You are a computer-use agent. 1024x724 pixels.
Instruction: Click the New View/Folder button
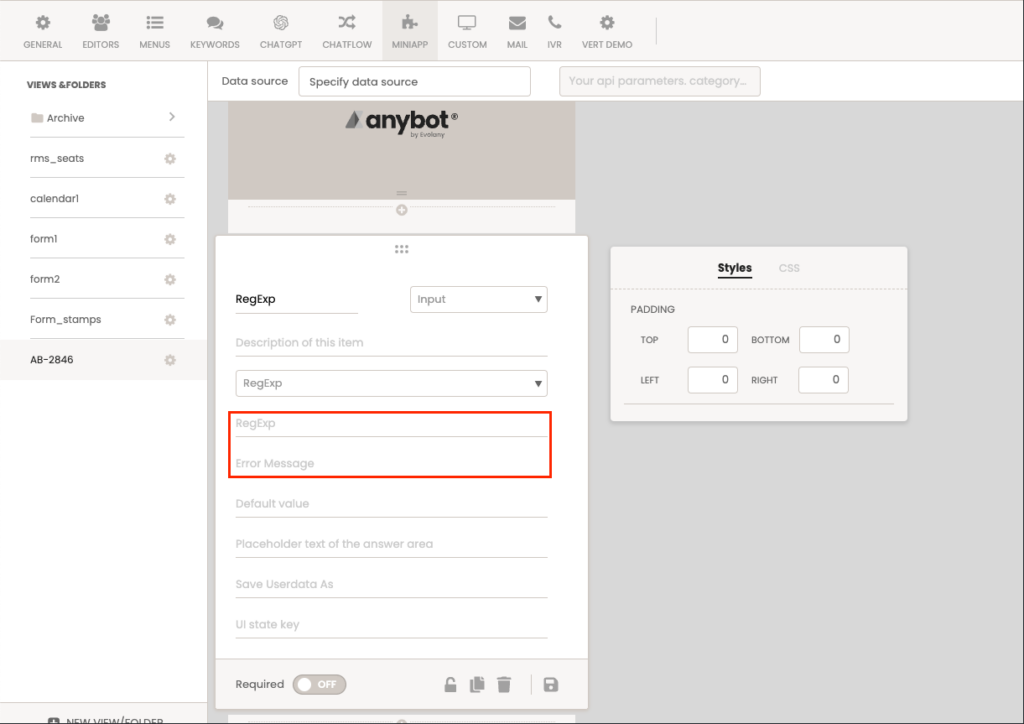(104, 718)
